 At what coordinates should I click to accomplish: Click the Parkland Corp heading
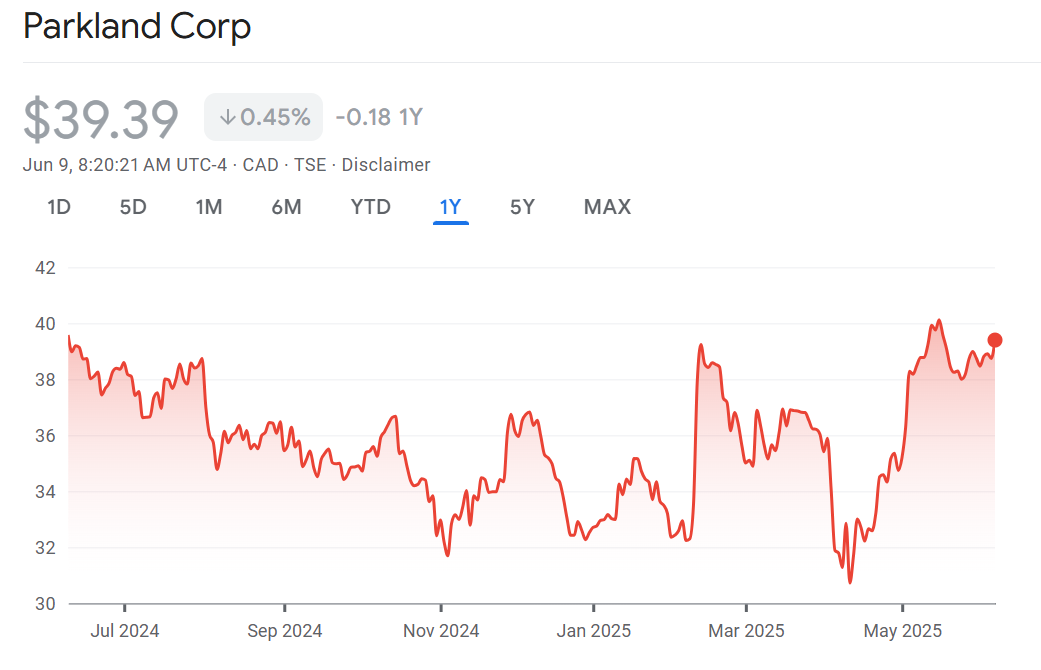[x=137, y=27]
